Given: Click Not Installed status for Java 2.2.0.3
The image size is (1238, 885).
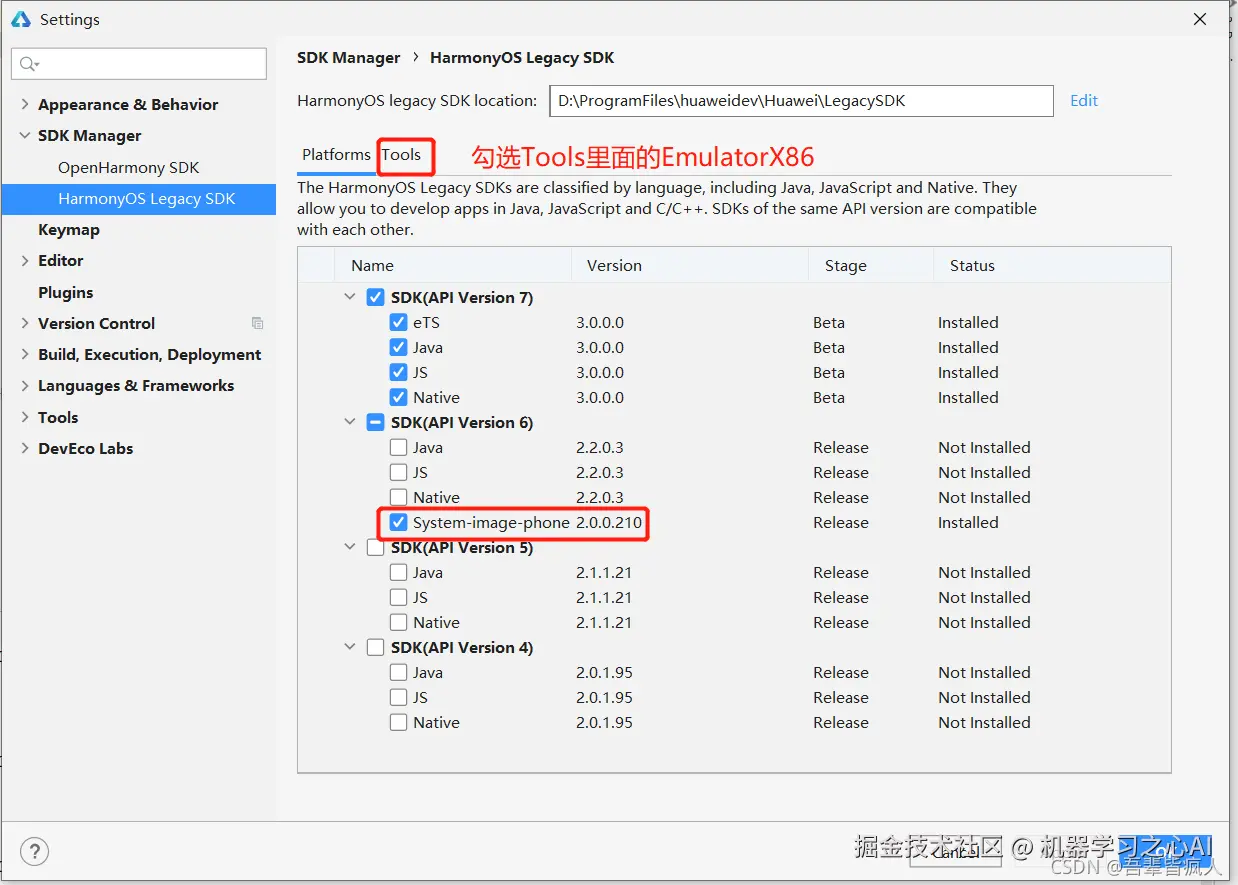Looking at the screenshot, I should click(984, 447).
